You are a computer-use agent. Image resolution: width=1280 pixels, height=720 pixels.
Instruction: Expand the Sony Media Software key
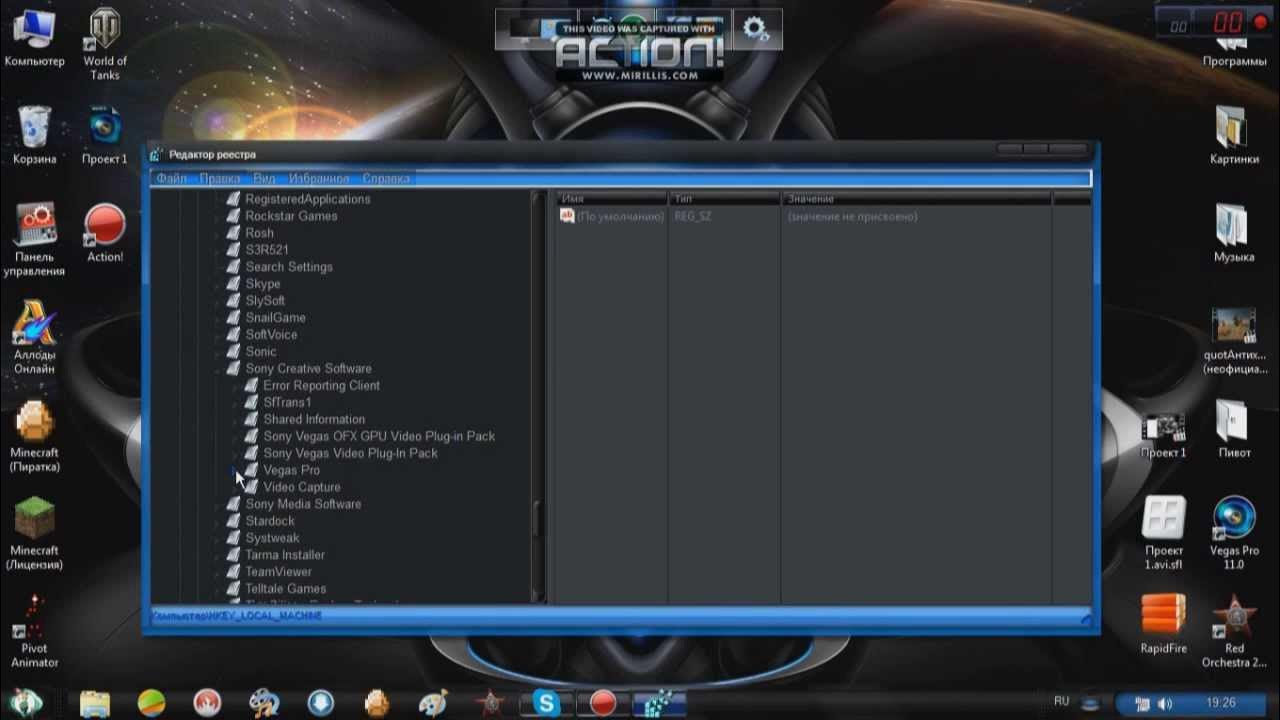point(218,504)
